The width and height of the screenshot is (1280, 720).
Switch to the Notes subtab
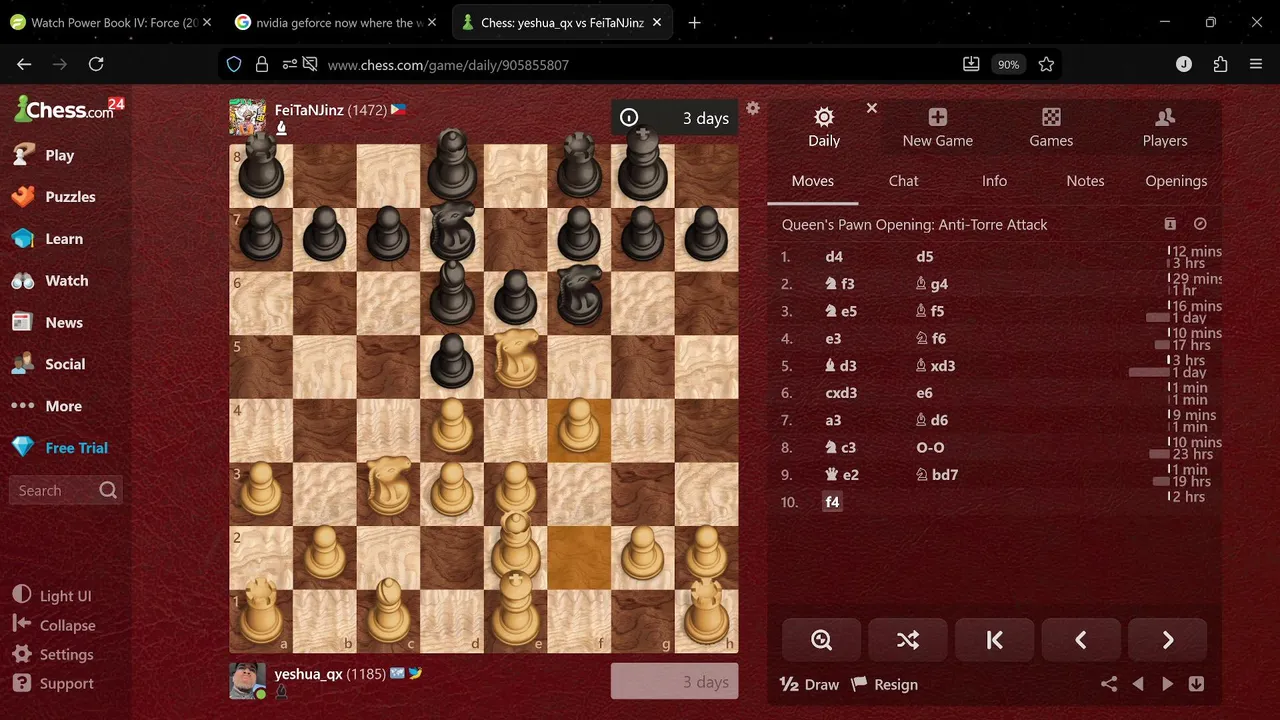click(1085, 181)
